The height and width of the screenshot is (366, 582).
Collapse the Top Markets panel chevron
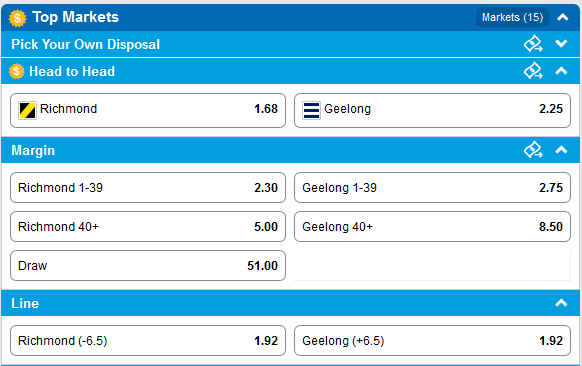[562, 17]
